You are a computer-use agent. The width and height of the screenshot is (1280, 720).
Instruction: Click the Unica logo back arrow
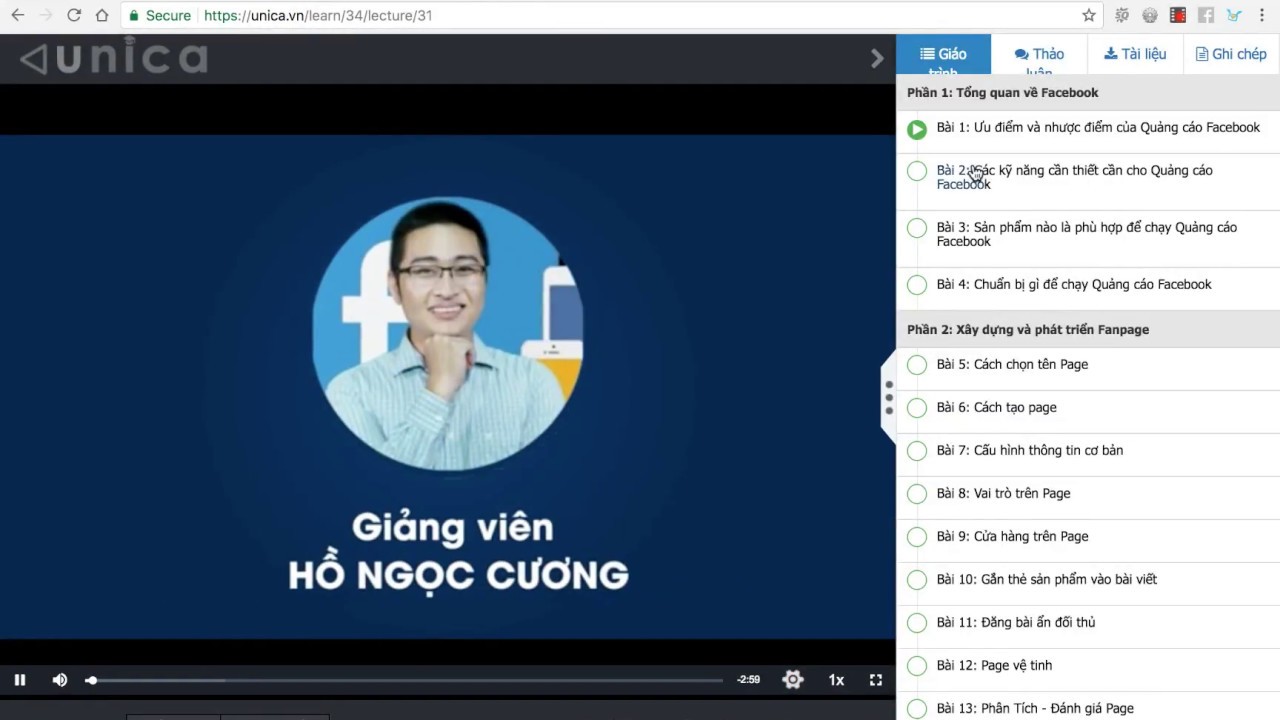33,58
